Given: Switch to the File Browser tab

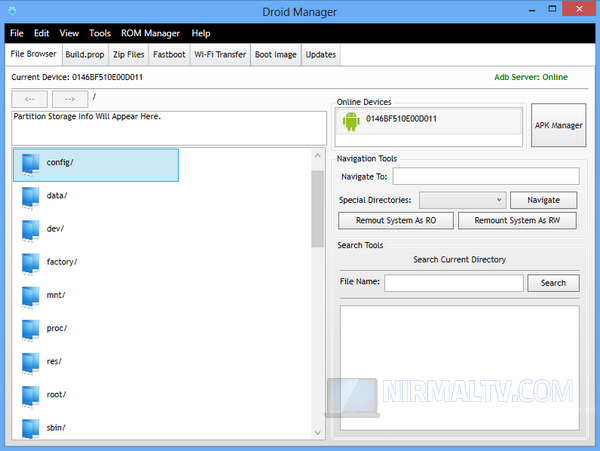Looking at the screenshot, I should [x=33, y=54].
